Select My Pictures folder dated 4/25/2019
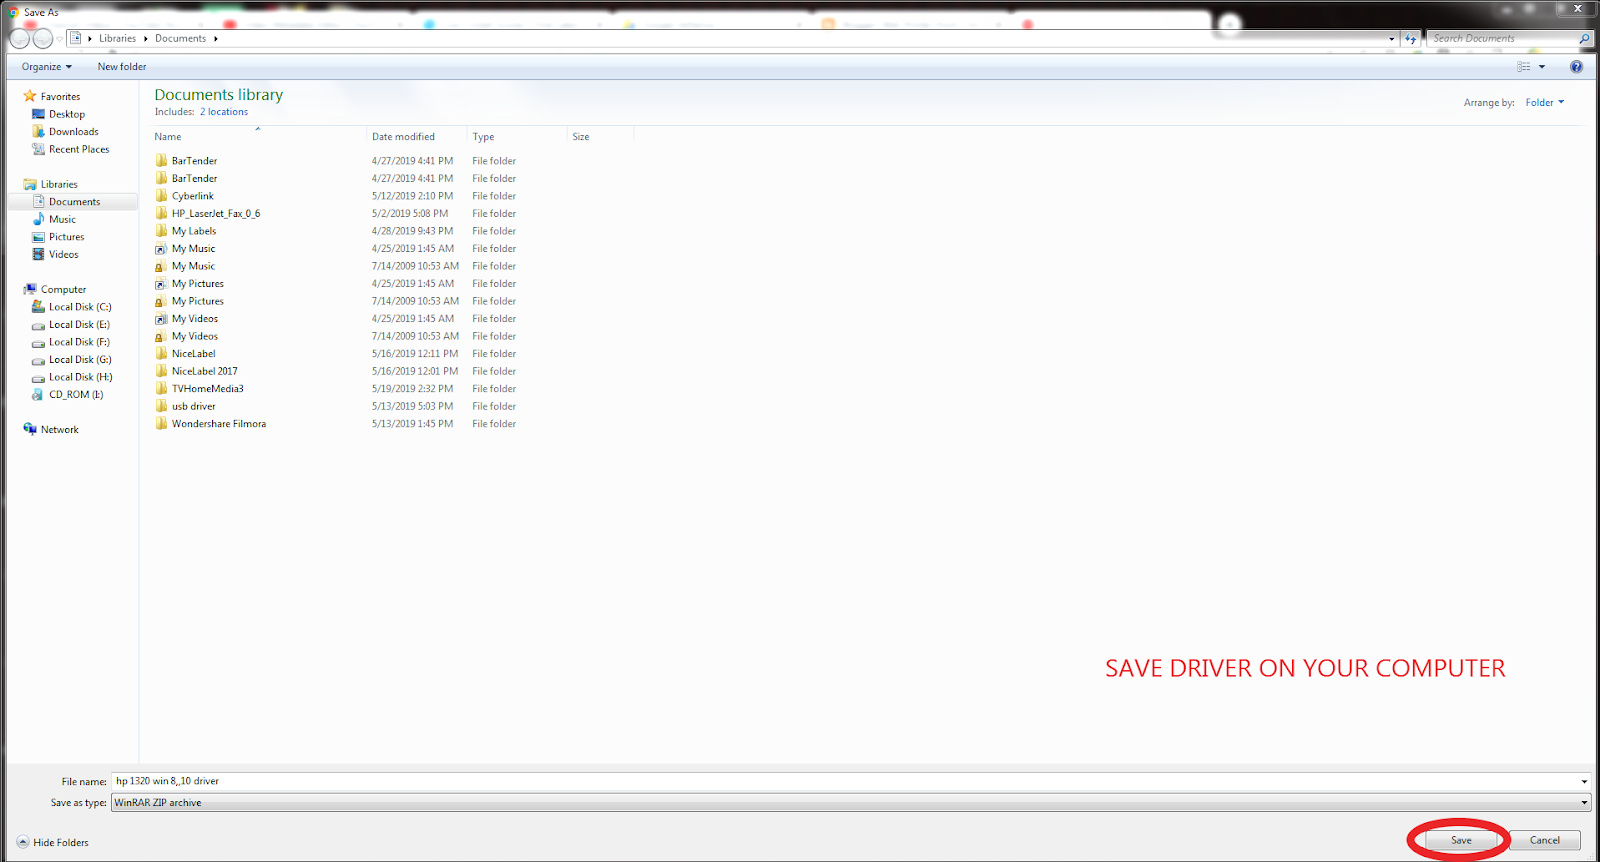 point(197,283)
